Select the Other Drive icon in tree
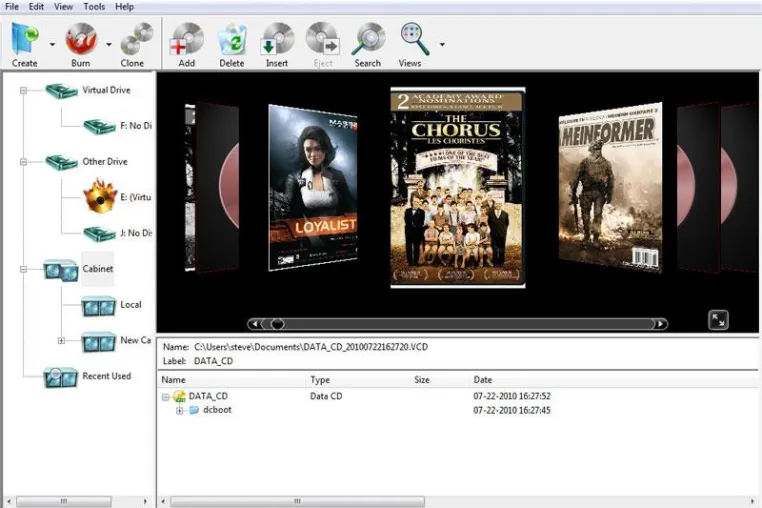The image size is (762, 508). 61,162
